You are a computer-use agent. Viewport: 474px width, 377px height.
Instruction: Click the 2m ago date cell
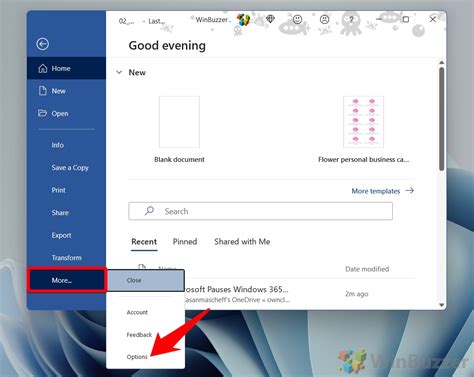click(x=357, y=294)
